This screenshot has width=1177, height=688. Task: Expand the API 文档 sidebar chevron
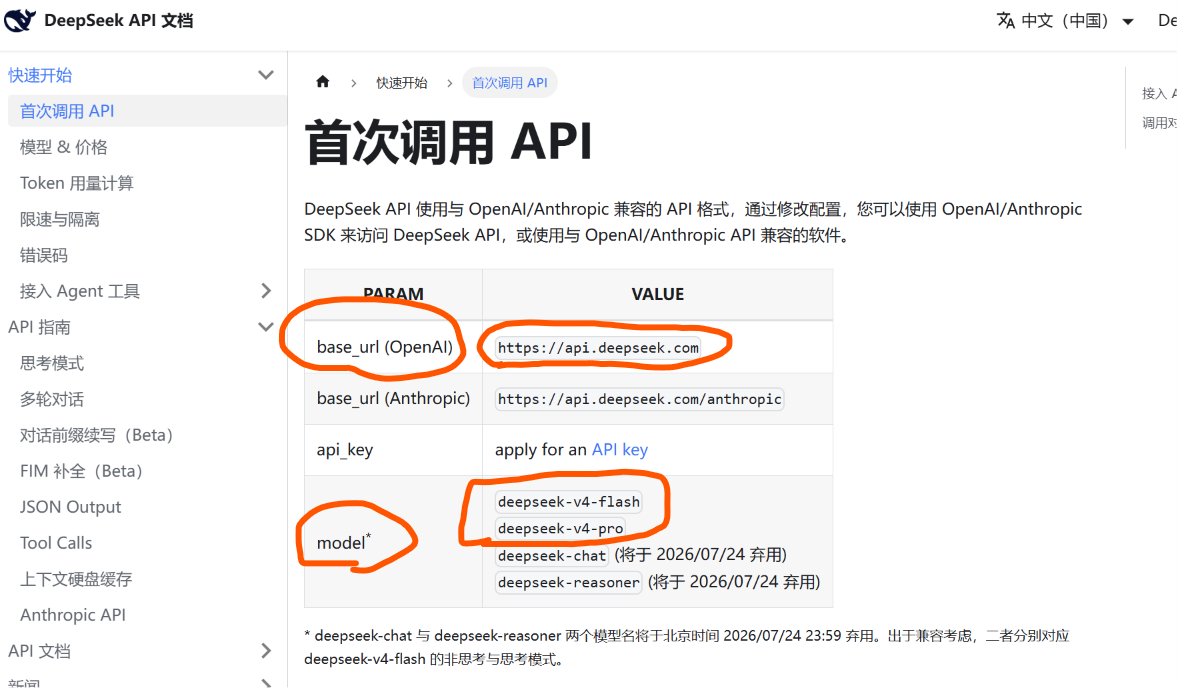click(266, 650)
